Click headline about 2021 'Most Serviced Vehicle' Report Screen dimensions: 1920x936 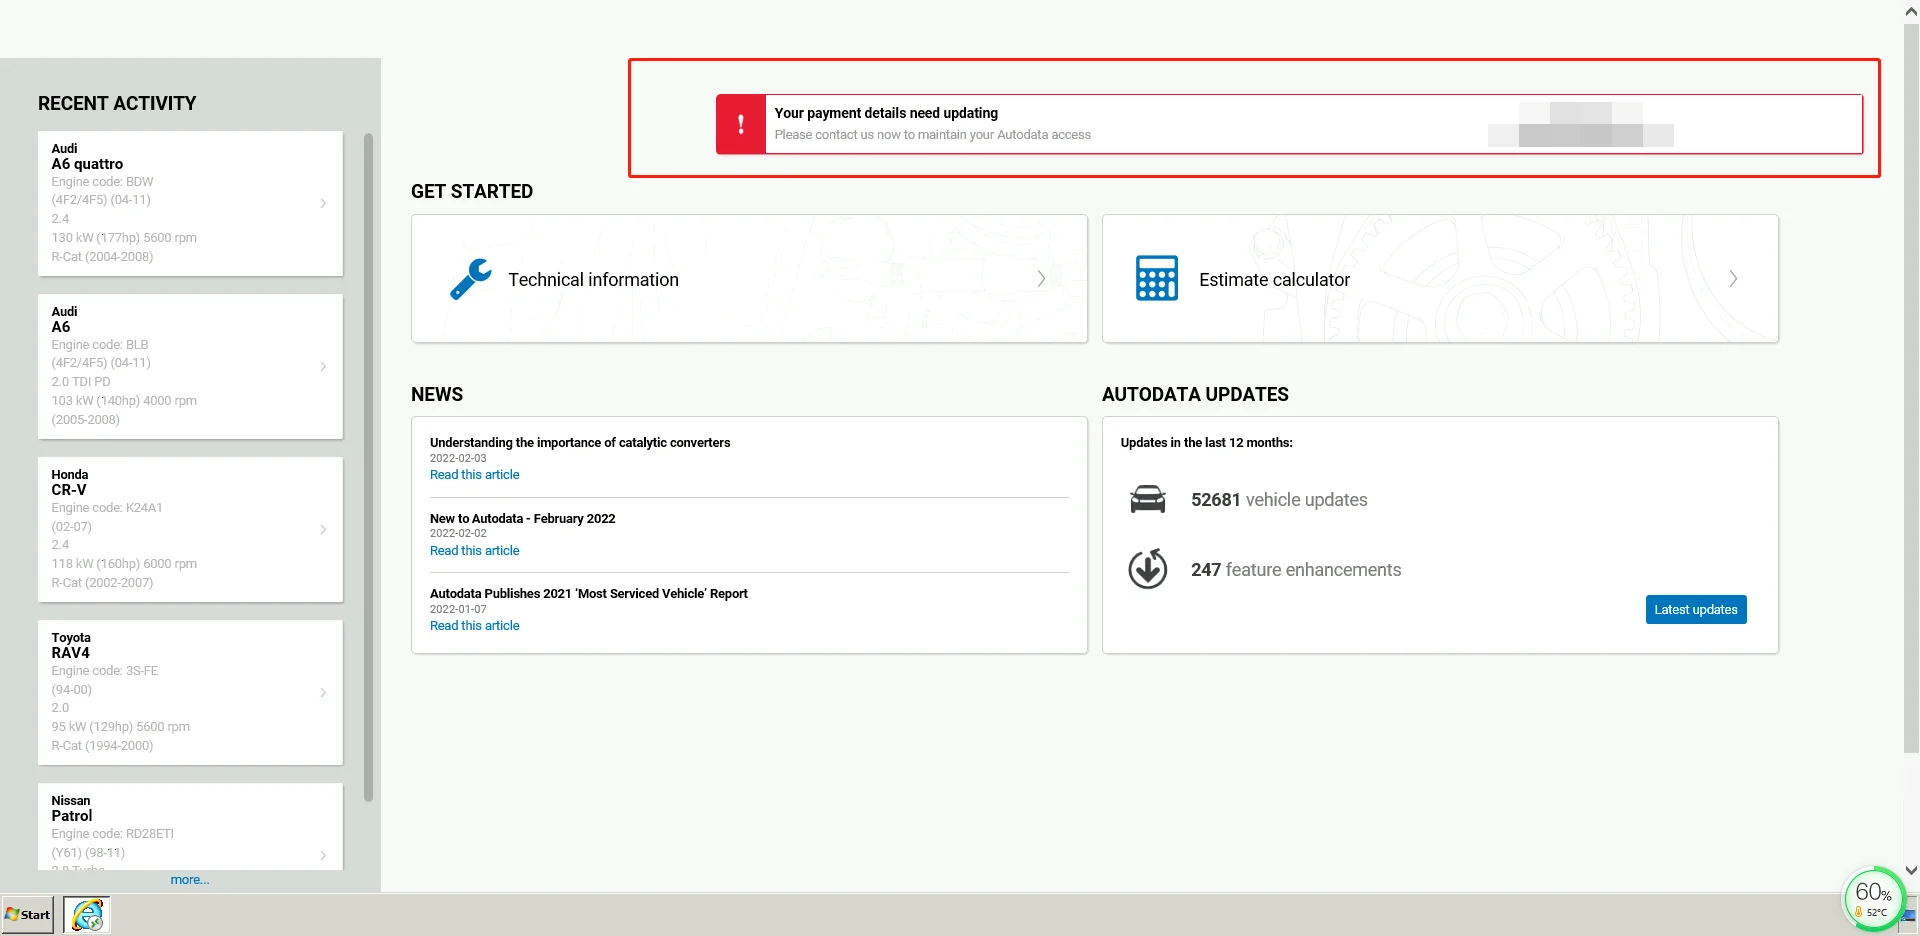pyautogui.click(x=589, y=594)
